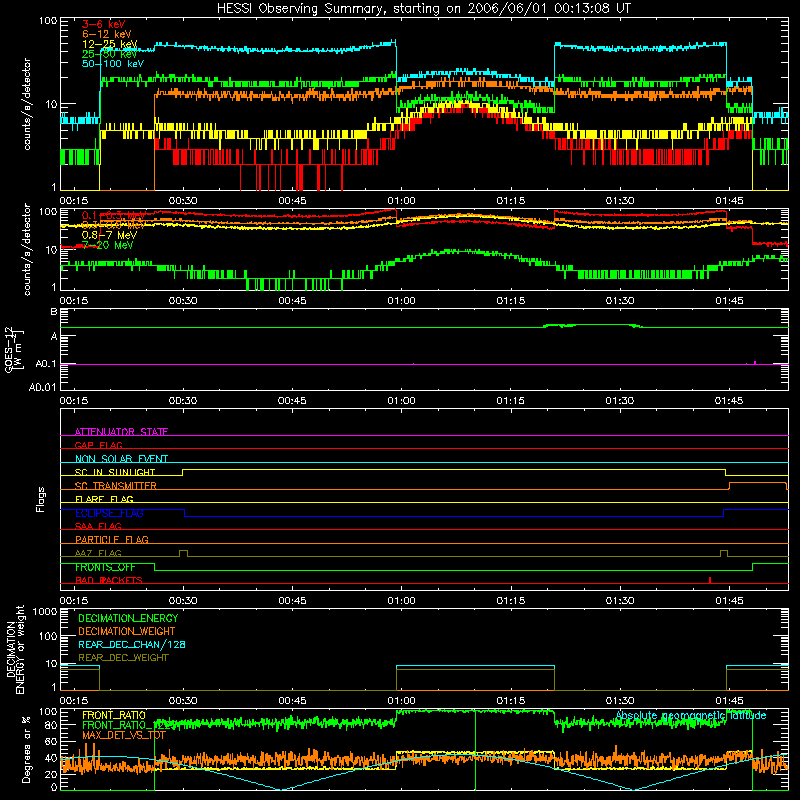
Task: Click the 01:15 time label under top keV panel
Action: click(510, 201)
